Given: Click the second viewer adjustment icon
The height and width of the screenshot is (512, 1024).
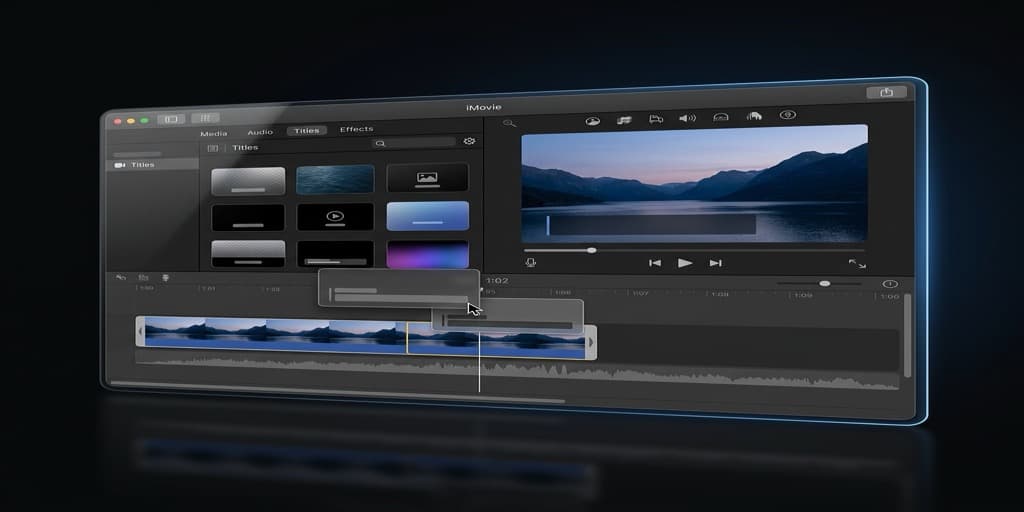Looking at the screenshot, I should point(624,120).
